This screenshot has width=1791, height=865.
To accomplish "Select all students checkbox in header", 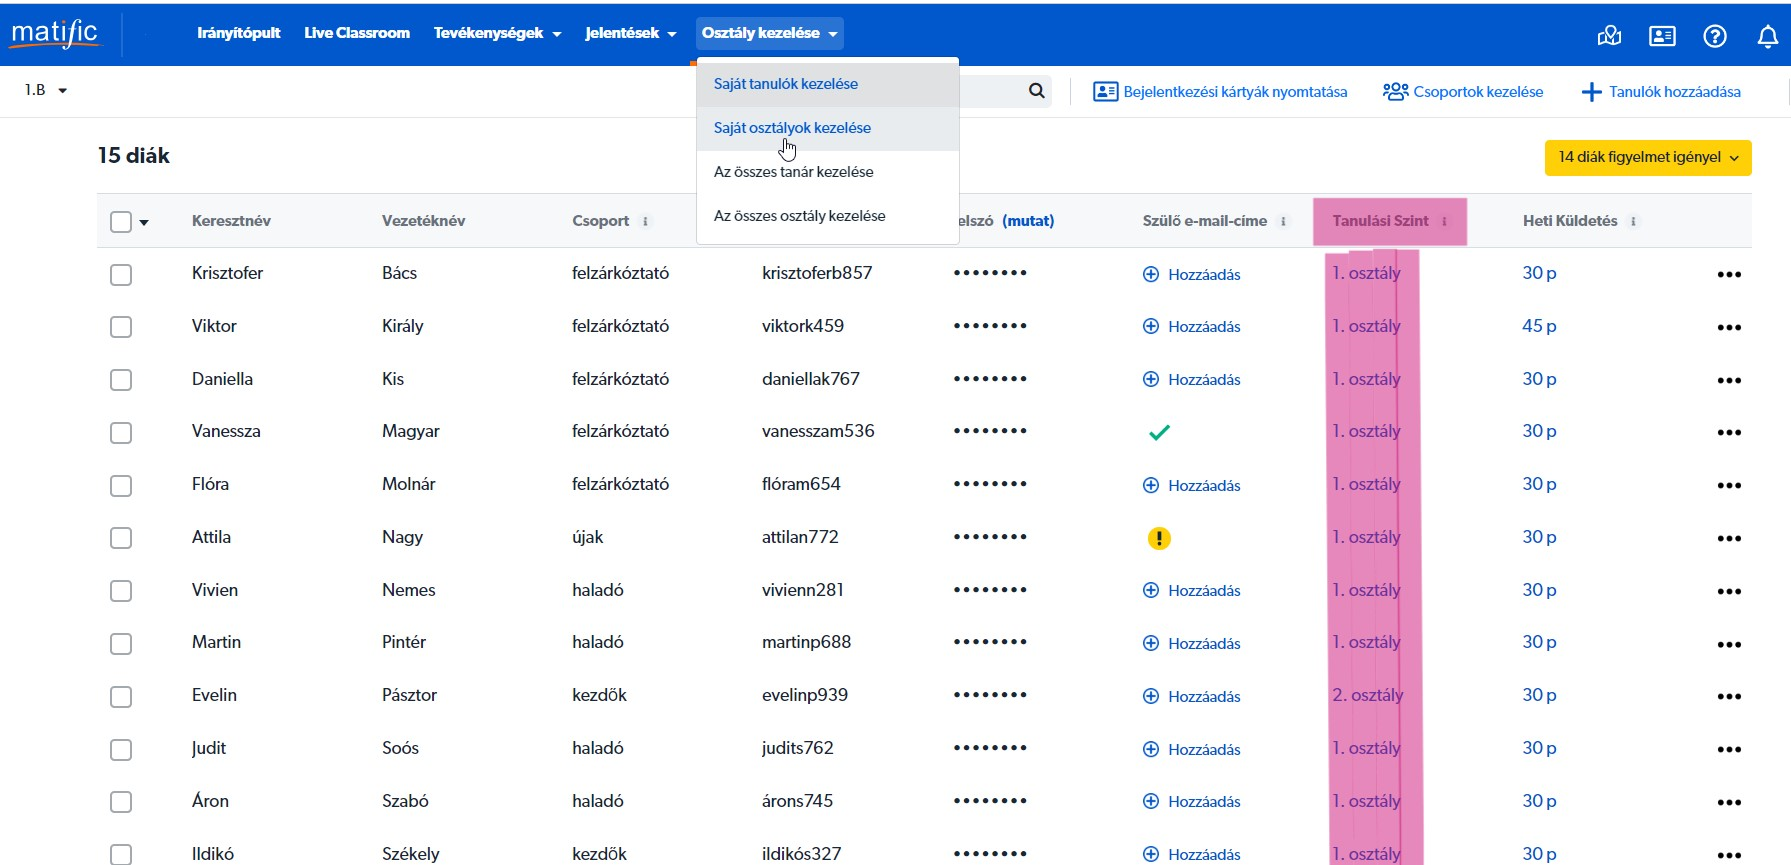I will (121, 222).
